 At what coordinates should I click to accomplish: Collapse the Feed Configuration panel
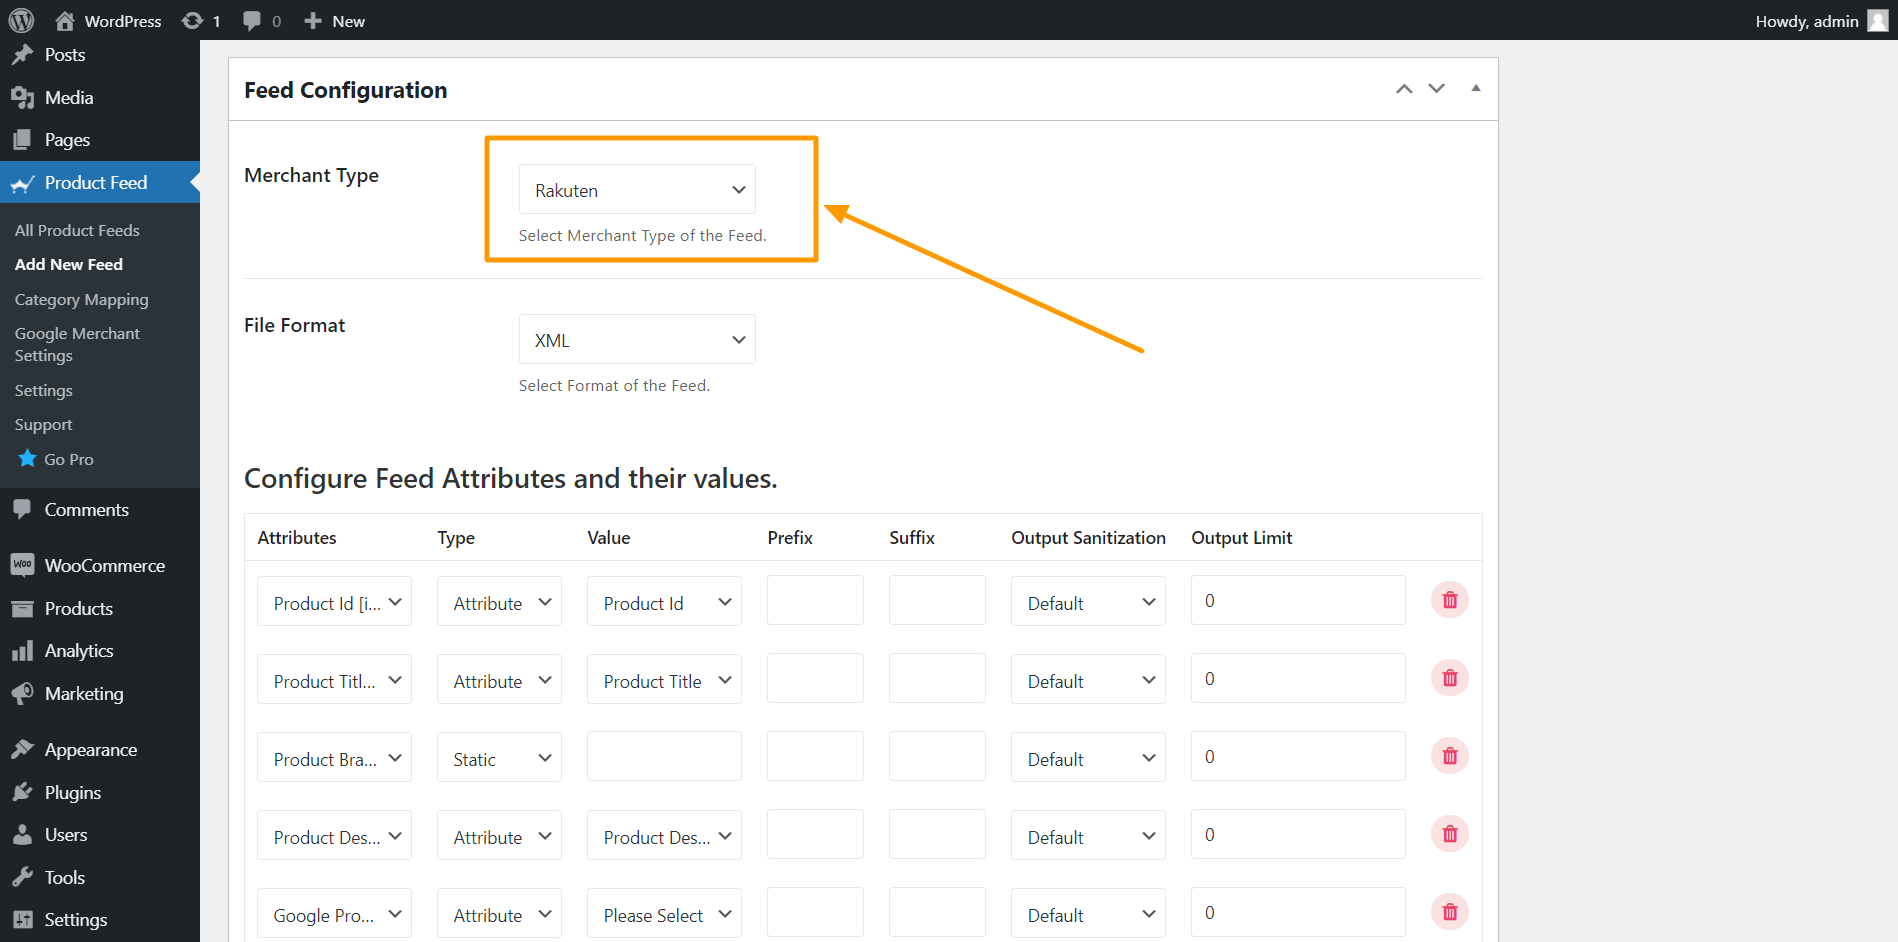click(1475, 88)
